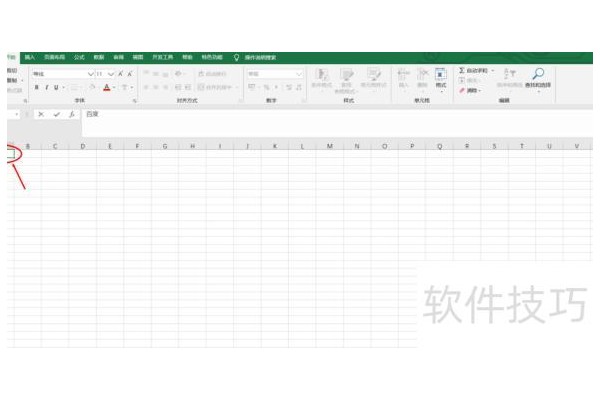This screenshot has height=400, width=600.
Task: Click the cell borders icon
Action: coord(74,87)
